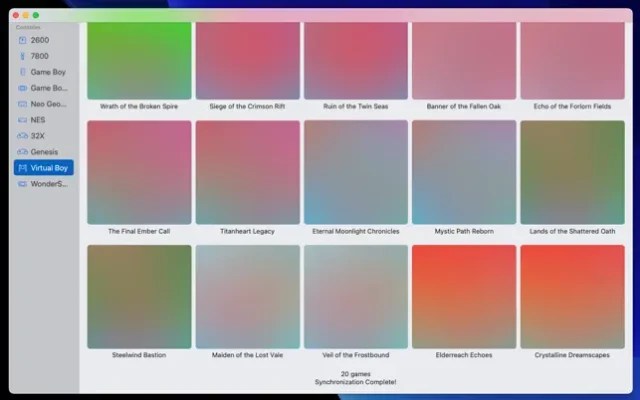This screenshot has width=640, height=400.
Task: Select Banner of the Fallen Oak cover
Action: click(x=464, y=60)
